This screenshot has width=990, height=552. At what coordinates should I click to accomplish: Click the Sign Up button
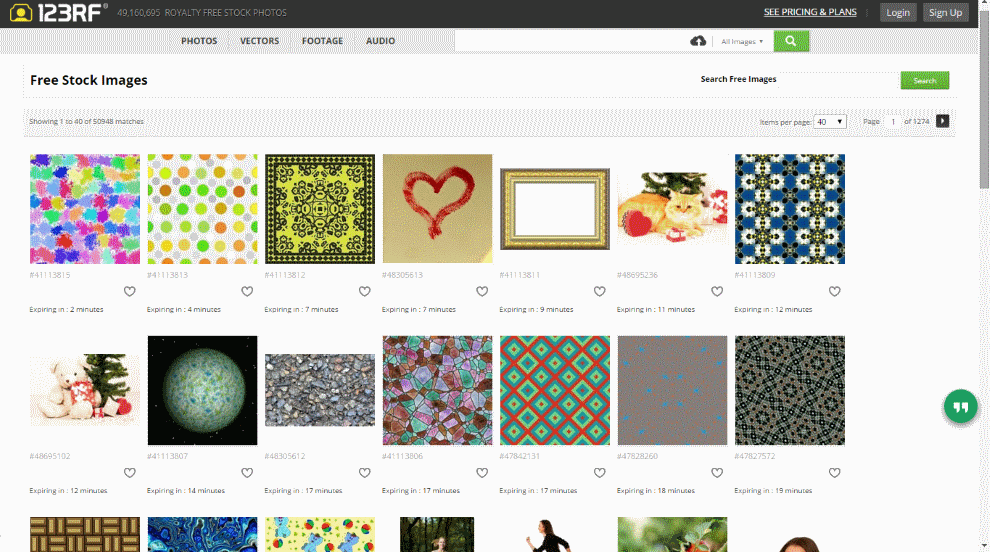(x=945, y=13)
